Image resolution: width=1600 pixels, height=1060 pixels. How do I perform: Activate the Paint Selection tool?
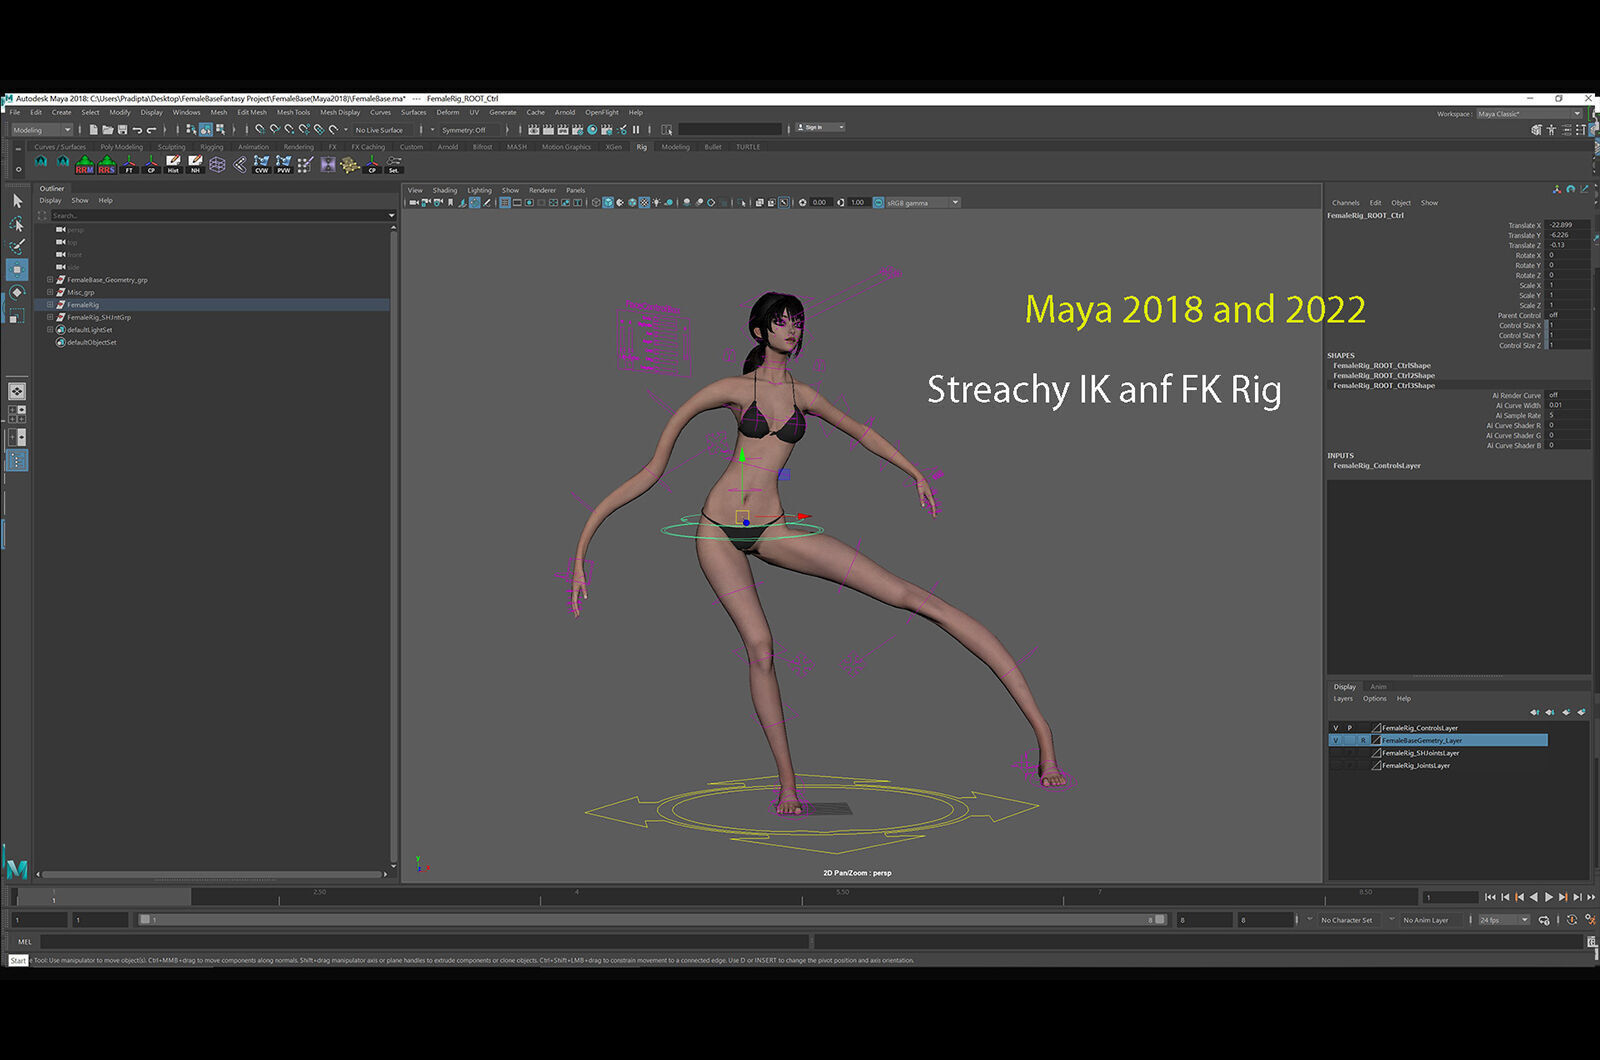[17, 246]
